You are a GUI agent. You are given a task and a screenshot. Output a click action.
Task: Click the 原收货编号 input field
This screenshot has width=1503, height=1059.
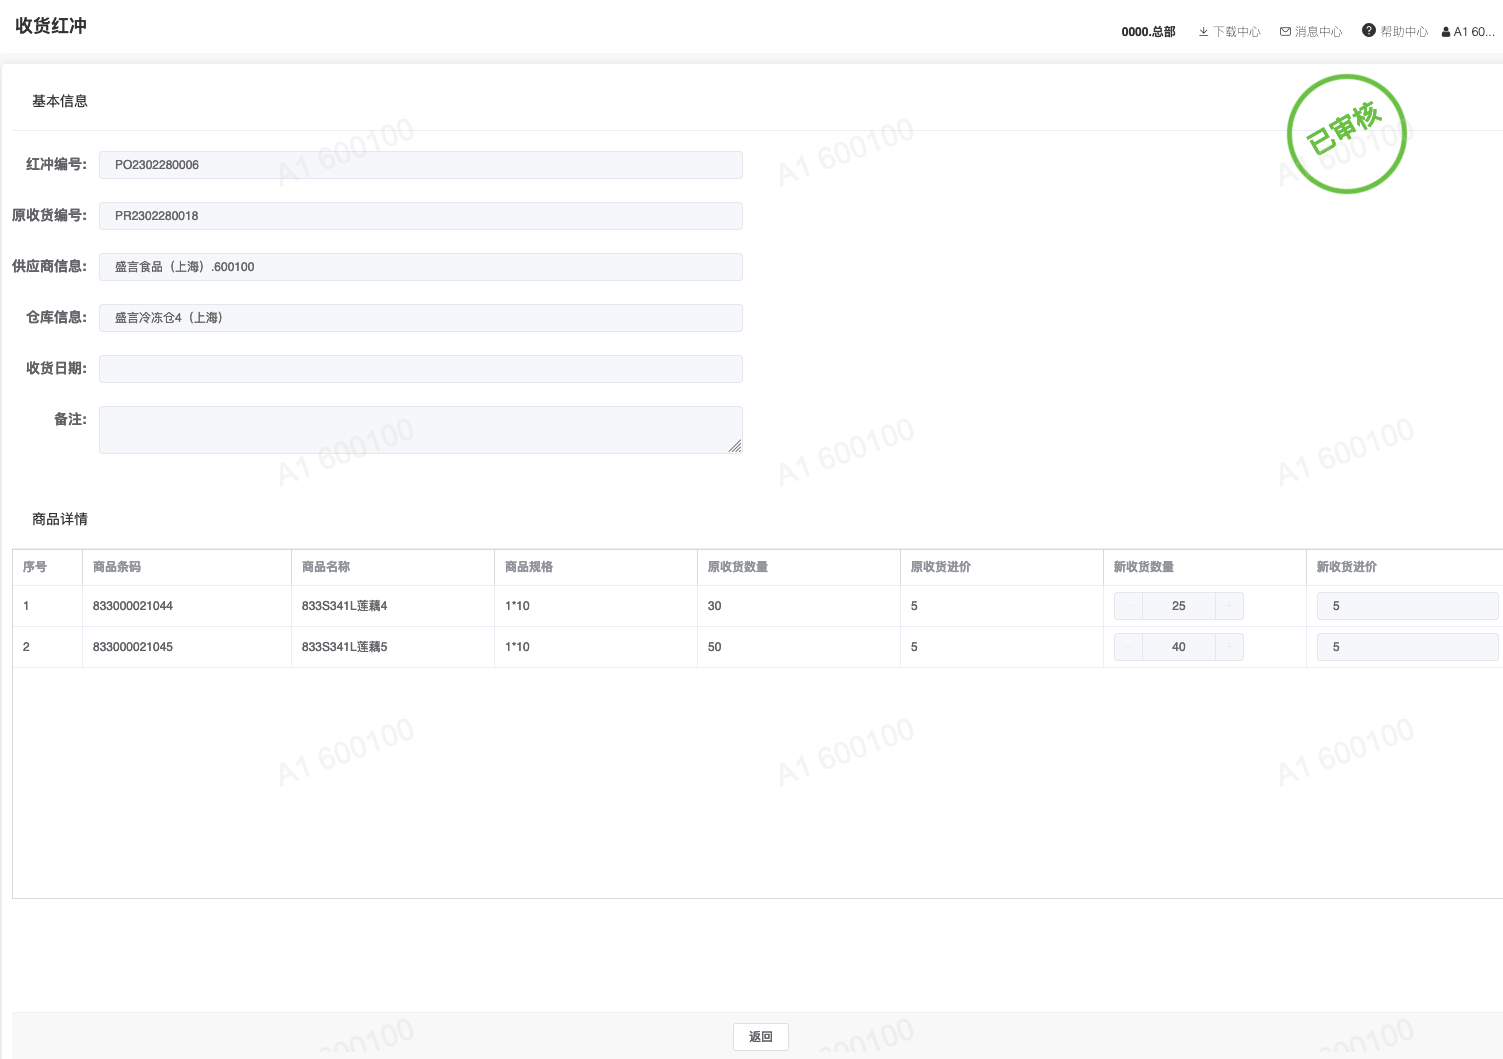[x=421, y=216]
